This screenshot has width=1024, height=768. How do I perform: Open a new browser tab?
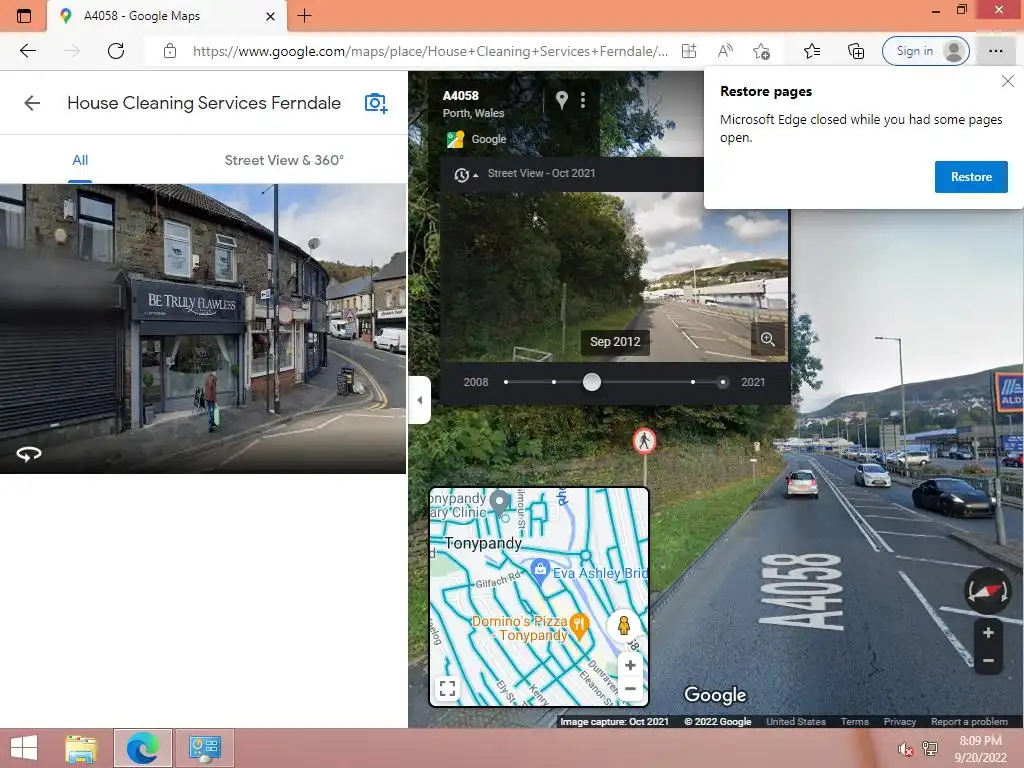click(304, 16)
